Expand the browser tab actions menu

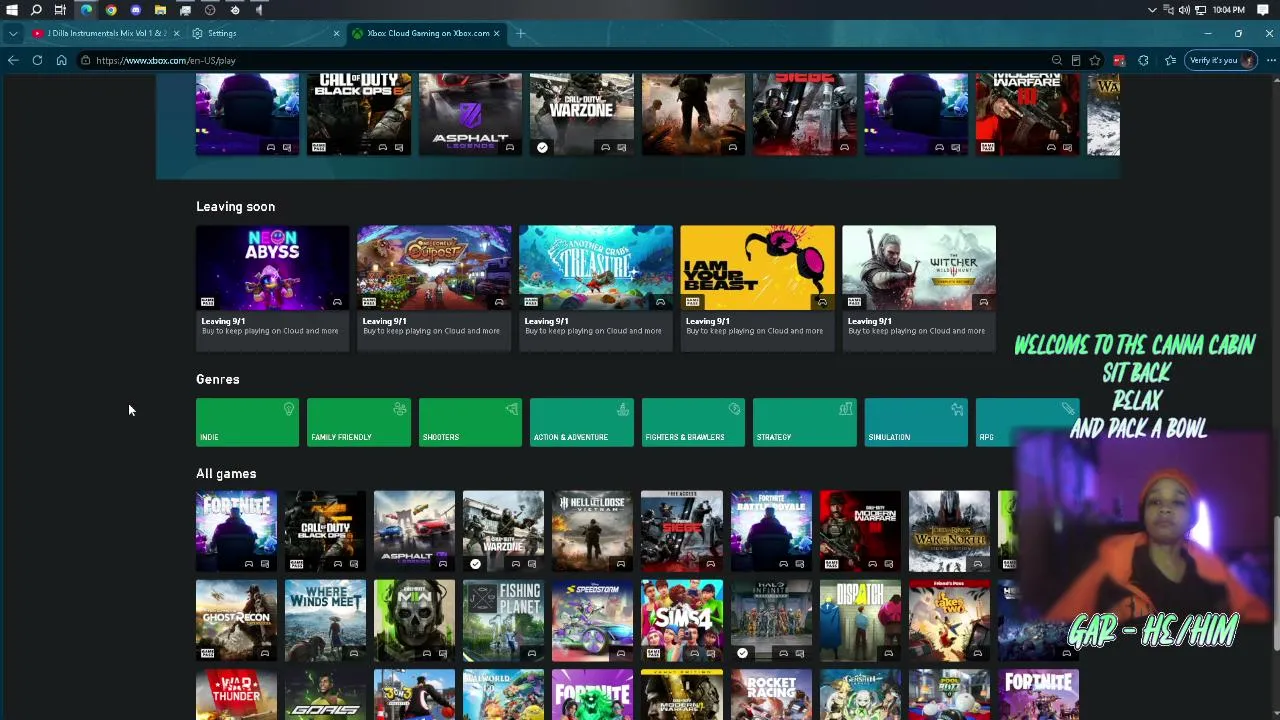click(13, 33)
